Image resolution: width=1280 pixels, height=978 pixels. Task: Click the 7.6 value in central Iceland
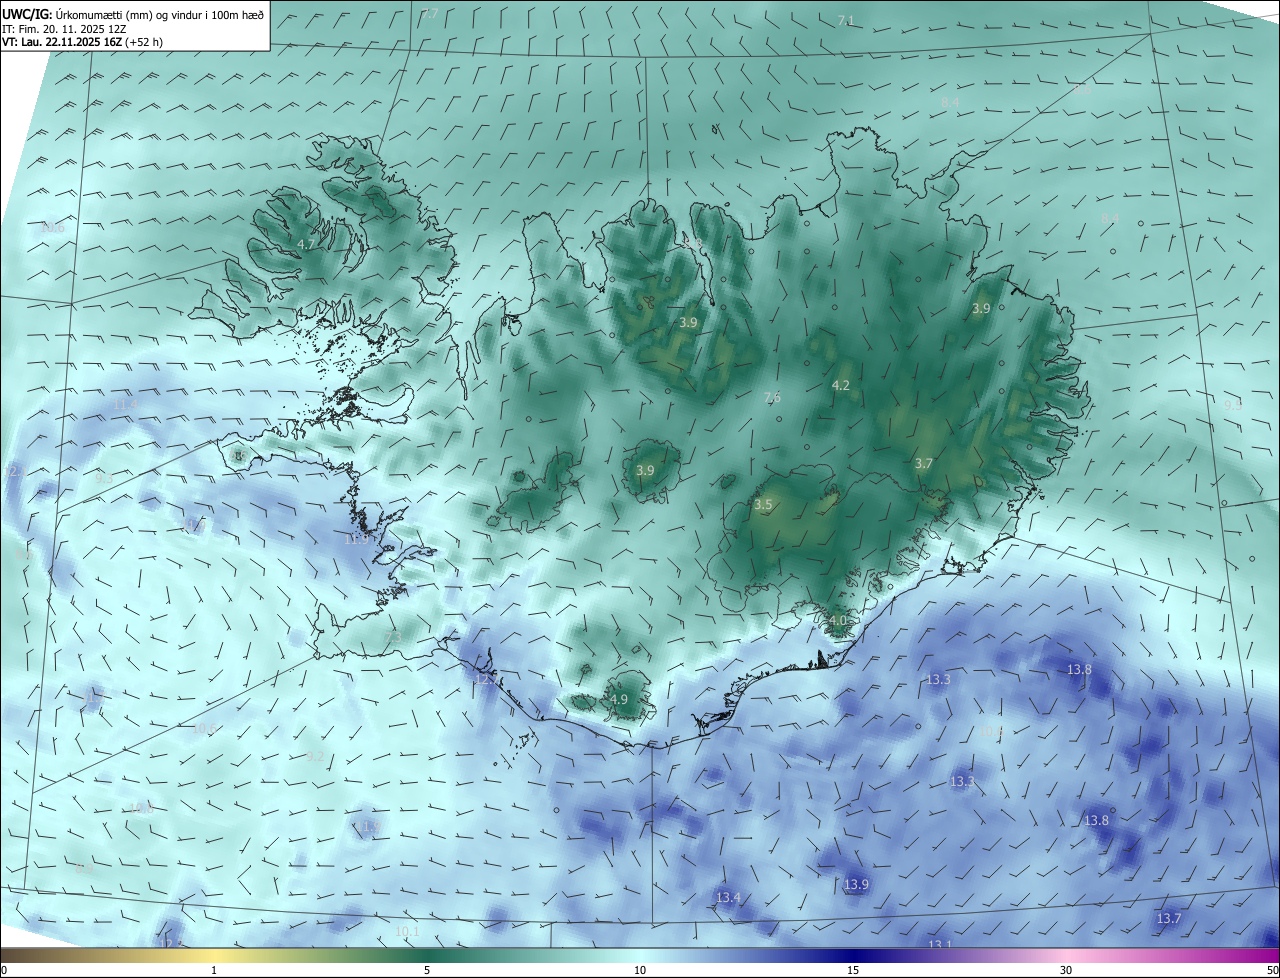(x=772, y=397)
